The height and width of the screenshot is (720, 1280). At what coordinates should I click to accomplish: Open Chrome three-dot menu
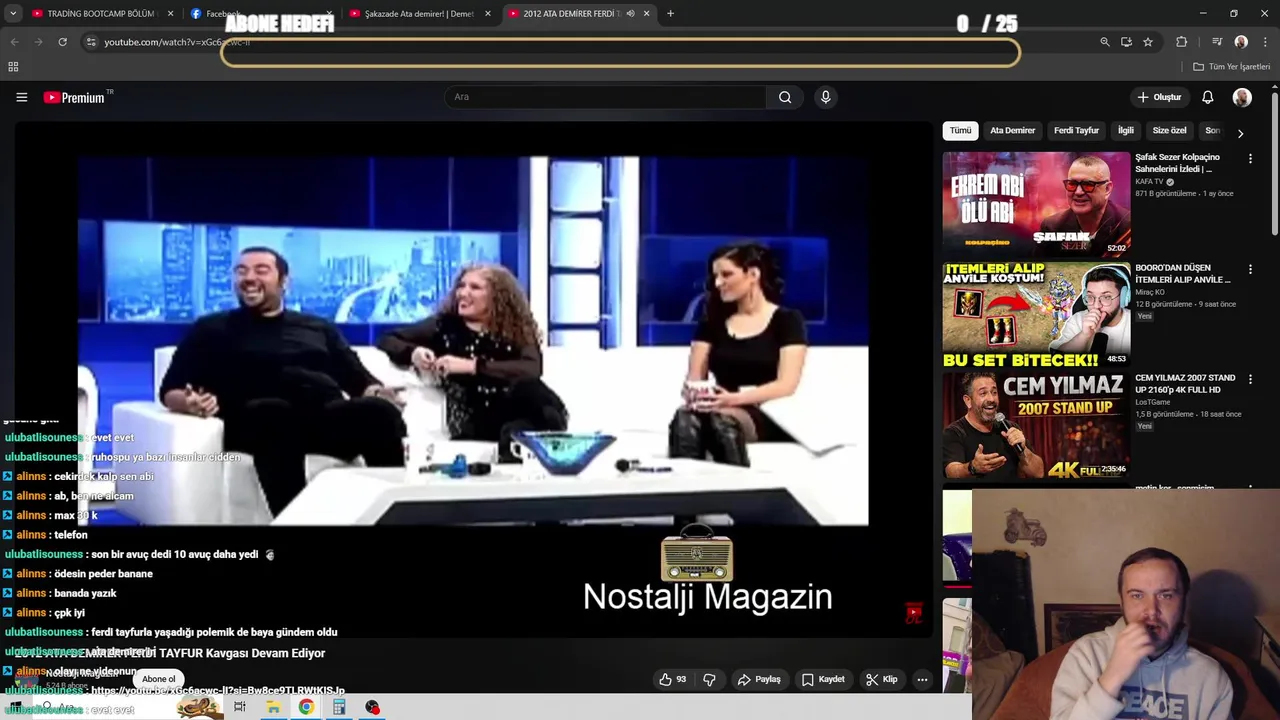pyautogui.click(x=1265, y=42)
